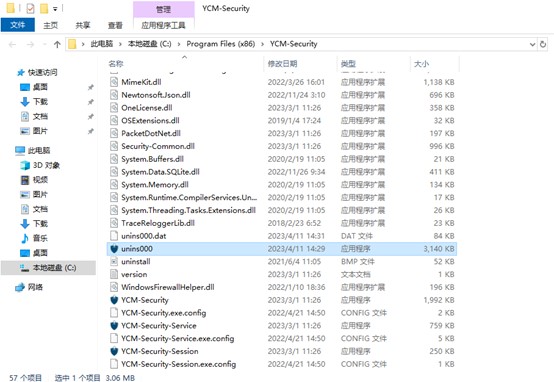554x382 pixels.
Task: Go to Program Files (x86) in breadcrumb
Action: pos(221,44)
